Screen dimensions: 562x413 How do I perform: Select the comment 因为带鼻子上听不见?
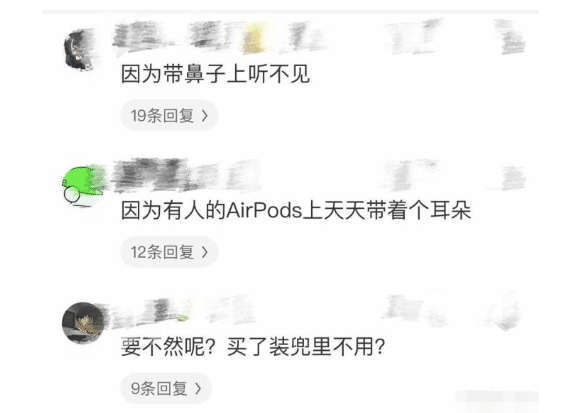tap(215, 74)
